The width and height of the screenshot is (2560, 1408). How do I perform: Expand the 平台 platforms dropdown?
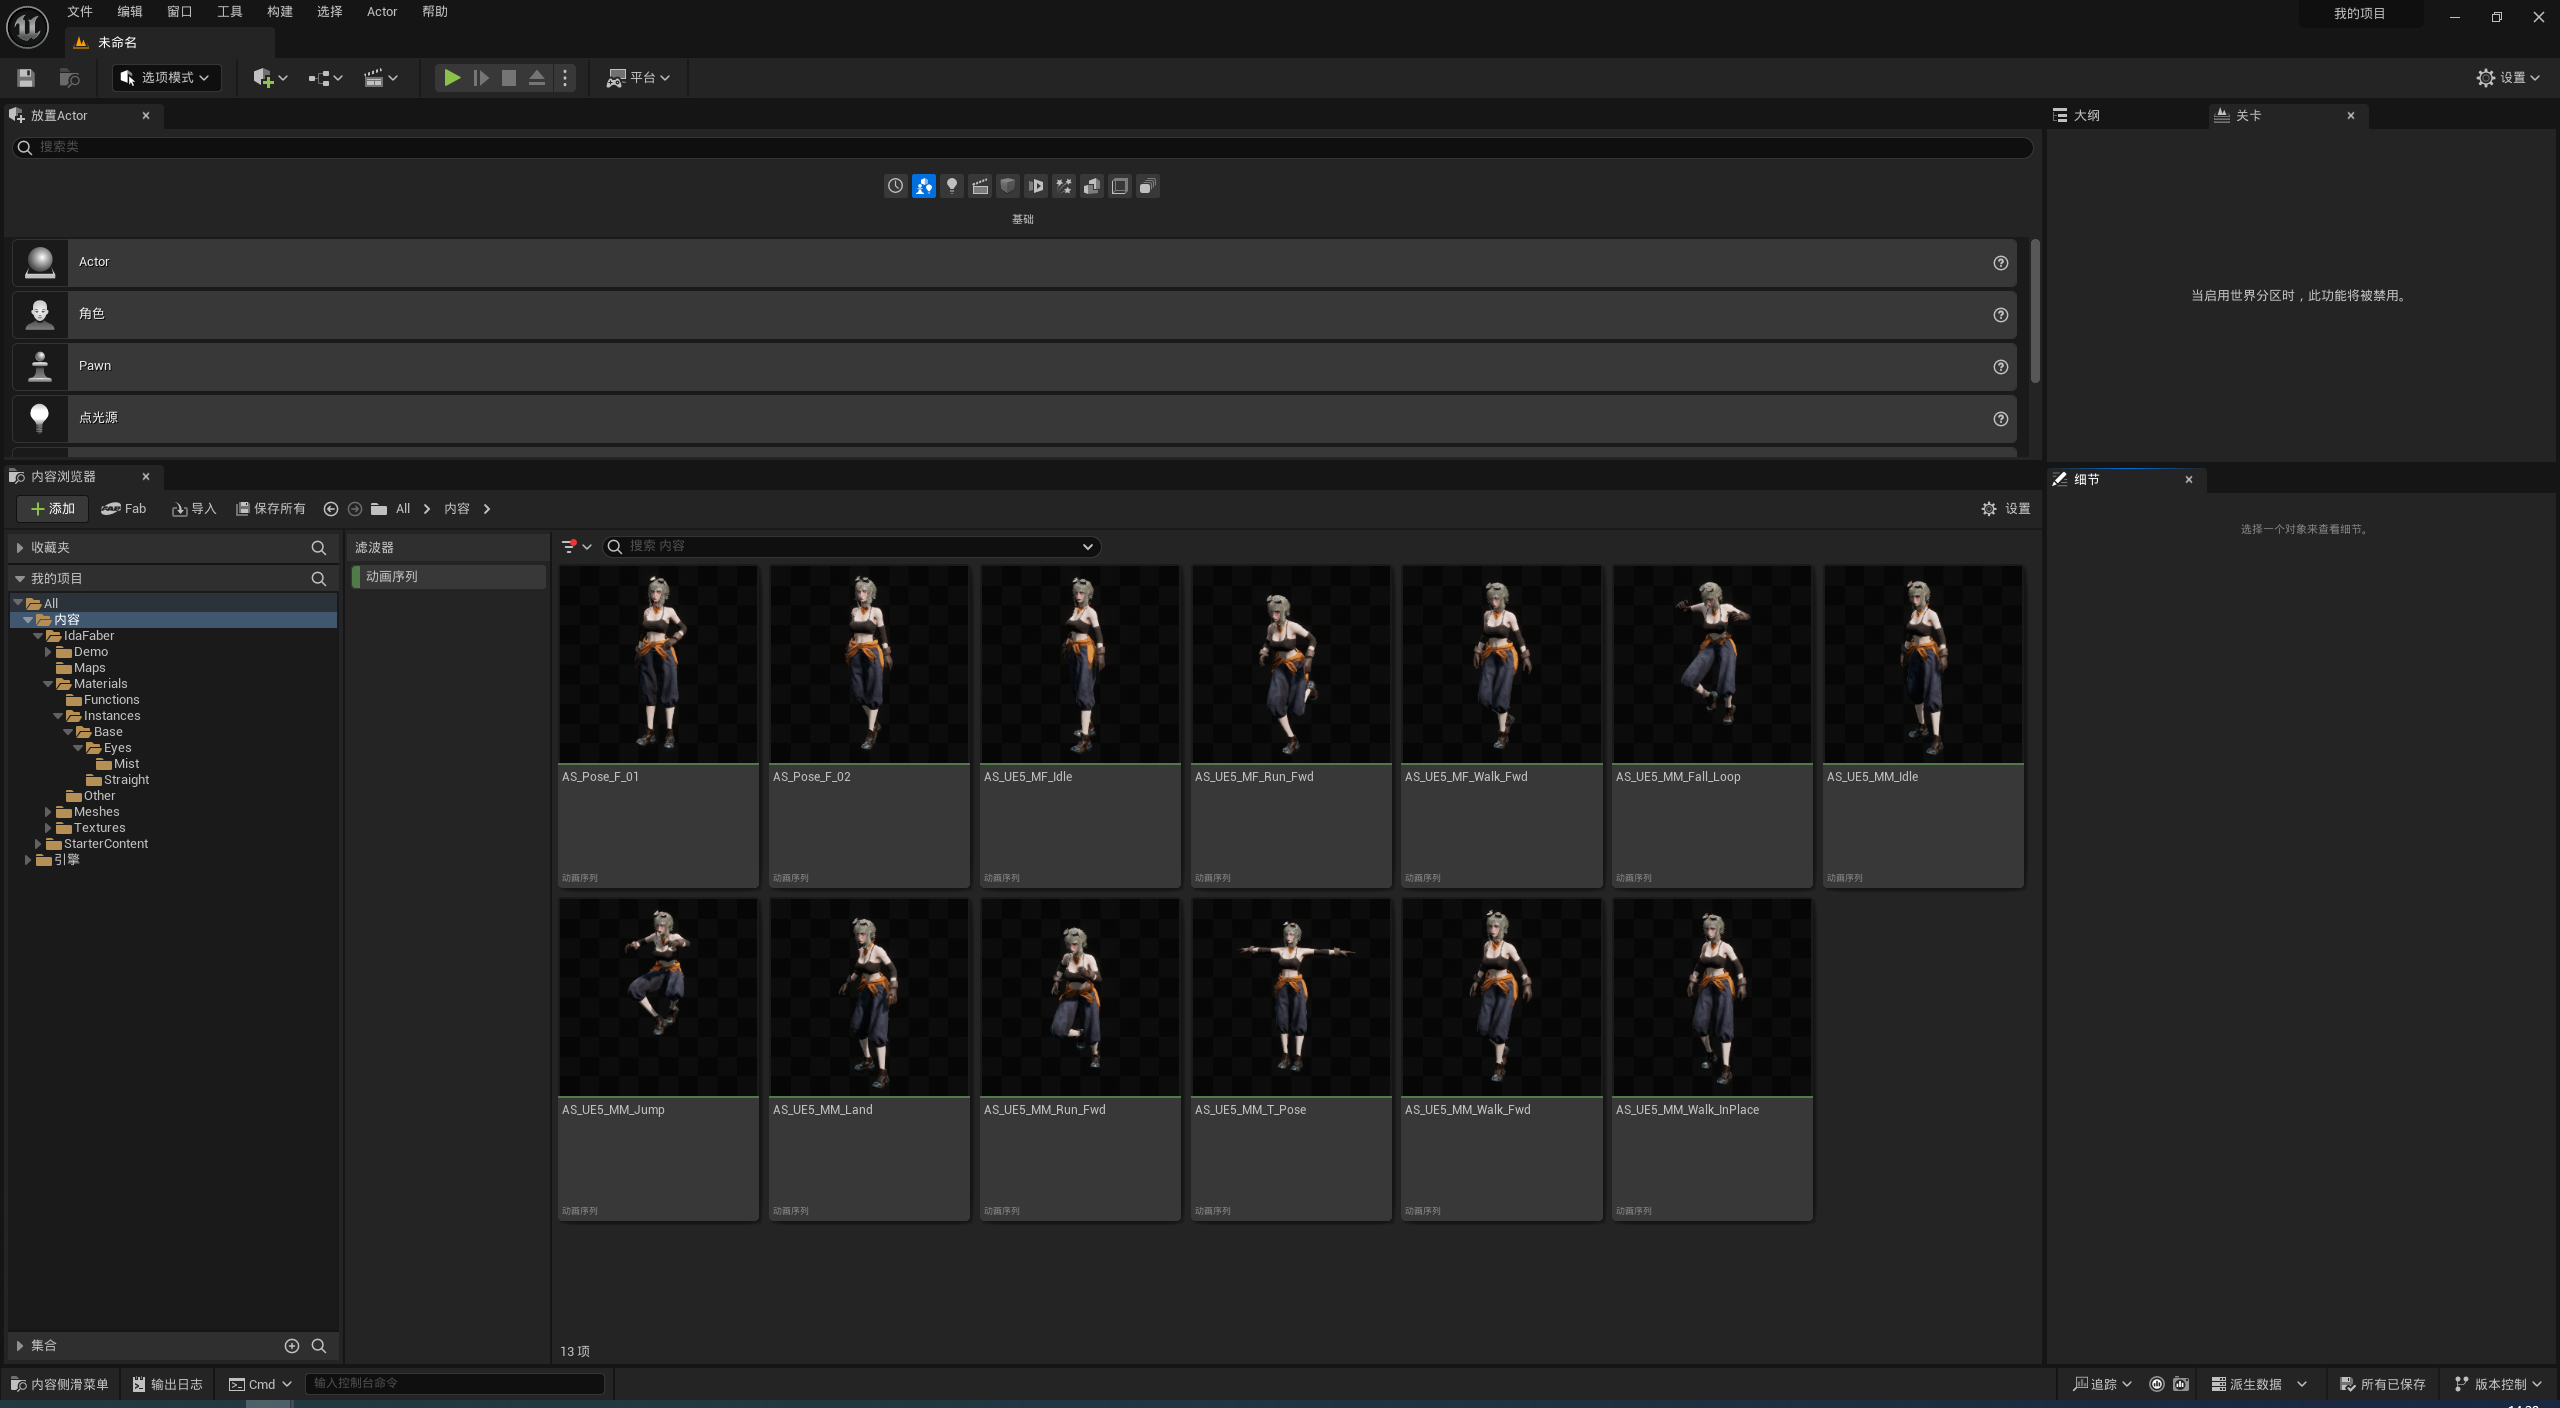pos(638,78)
